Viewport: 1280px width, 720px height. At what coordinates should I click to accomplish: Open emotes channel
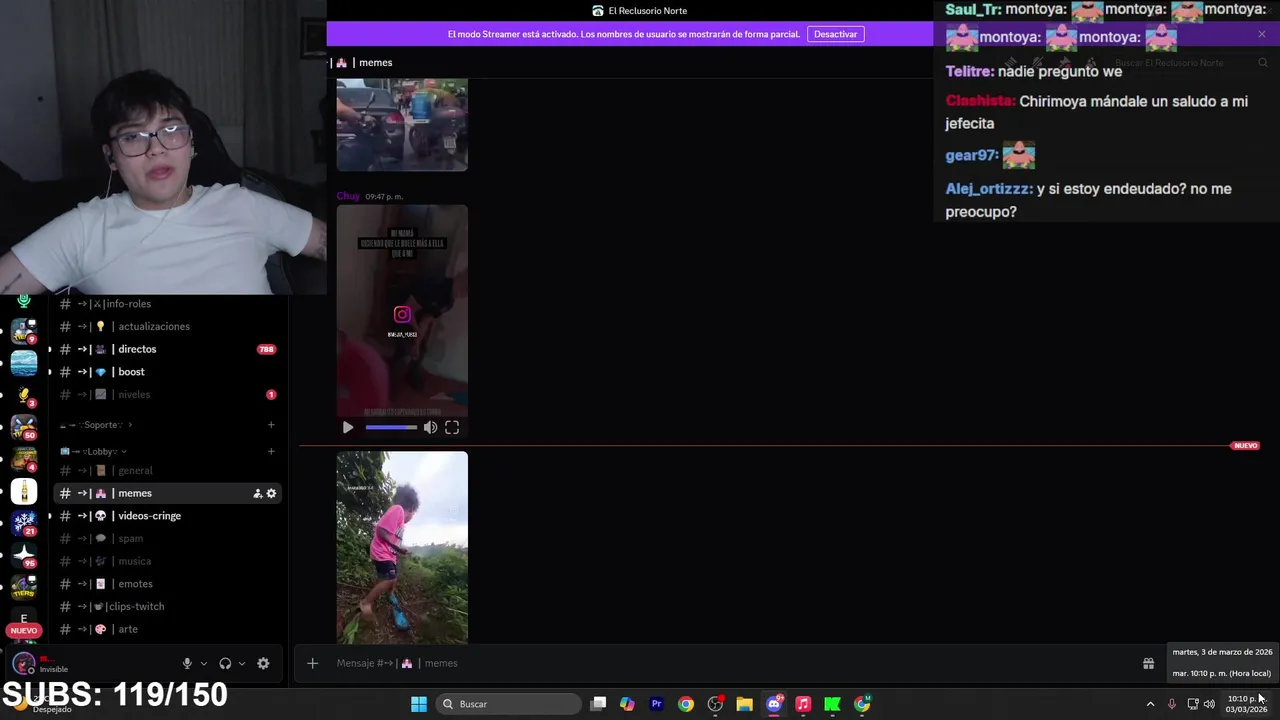coord(168,584)
